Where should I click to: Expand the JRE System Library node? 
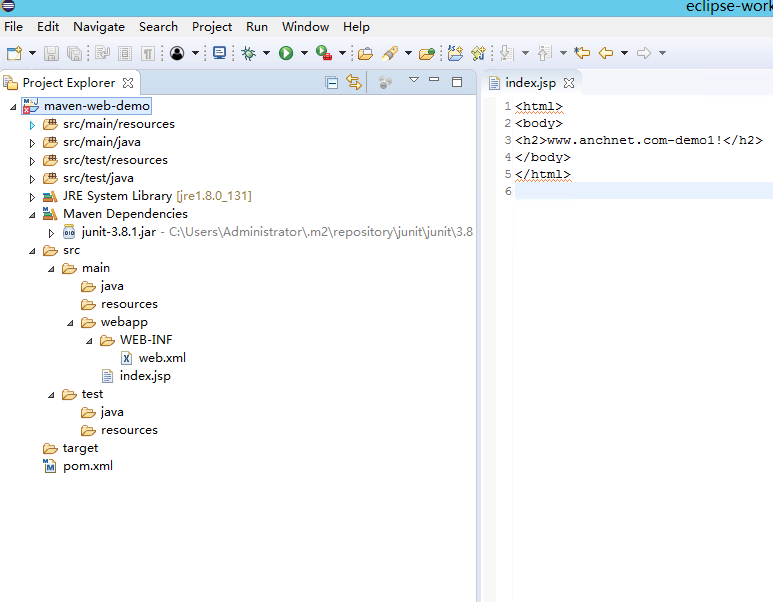(x=32, y=197)
